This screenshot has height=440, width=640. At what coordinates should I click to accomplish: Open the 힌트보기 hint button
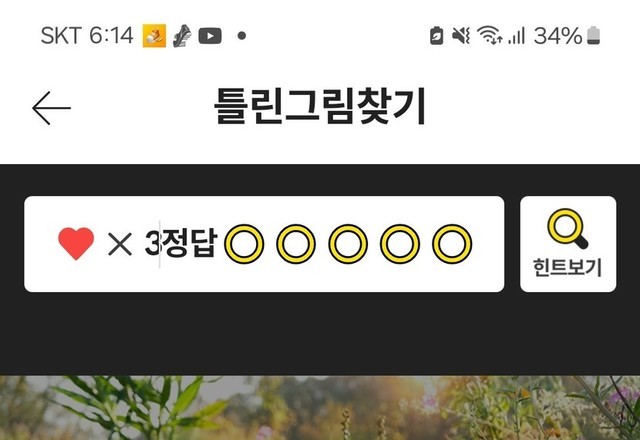click(568, 244)
